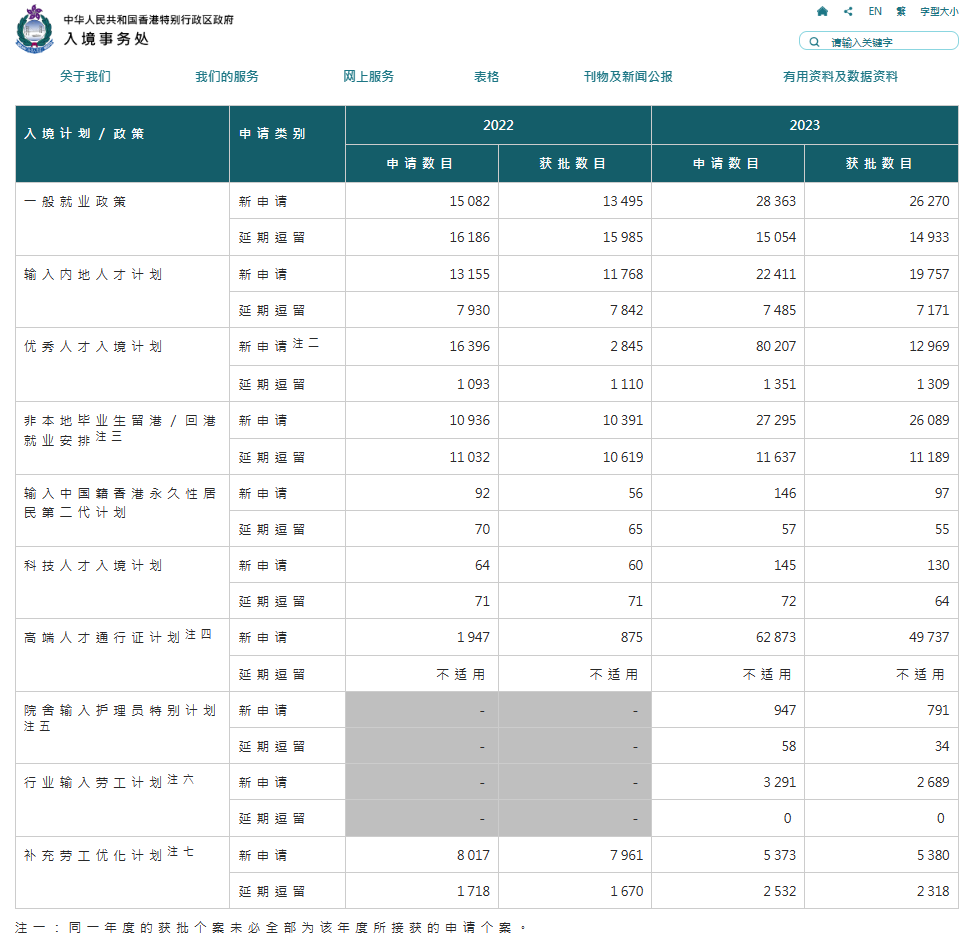This screenshot has width=976, height=943.
Task: Click the value 12 969
Action: click(x=929, y=347)
